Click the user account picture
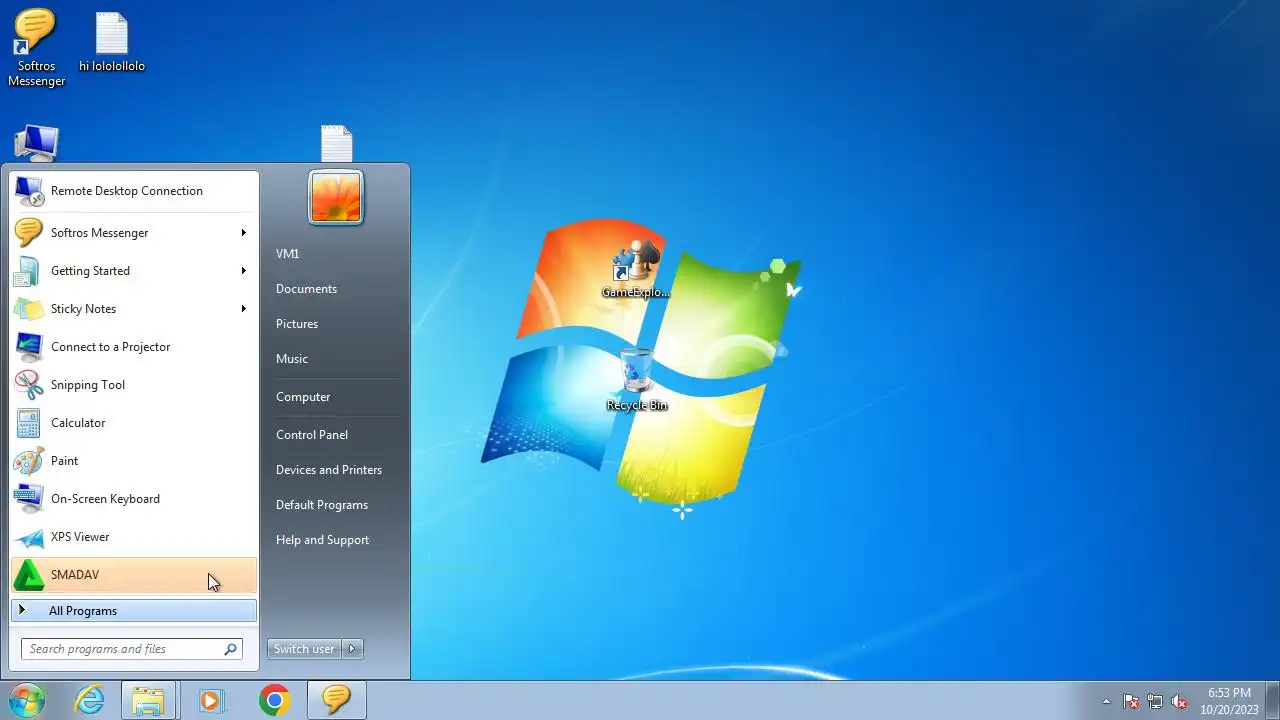The width and height of the screenshot is (1280, 720). (336, 197)
